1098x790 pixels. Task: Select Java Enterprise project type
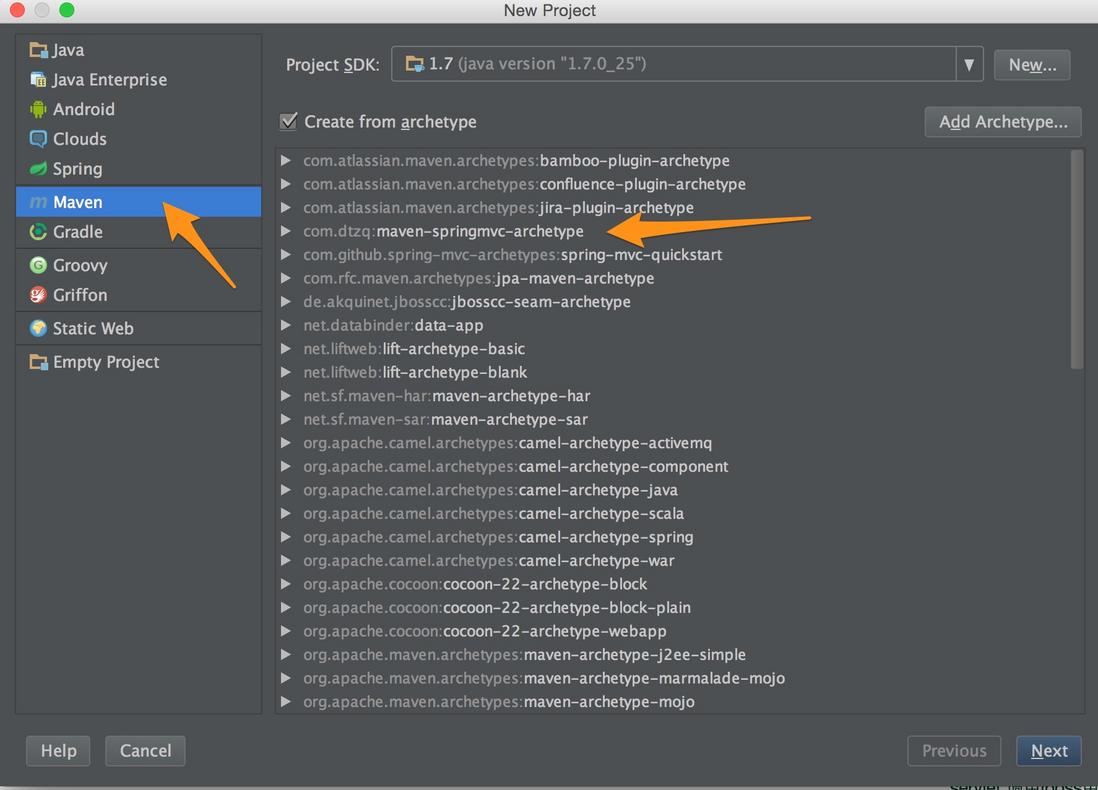coord(139,80)
